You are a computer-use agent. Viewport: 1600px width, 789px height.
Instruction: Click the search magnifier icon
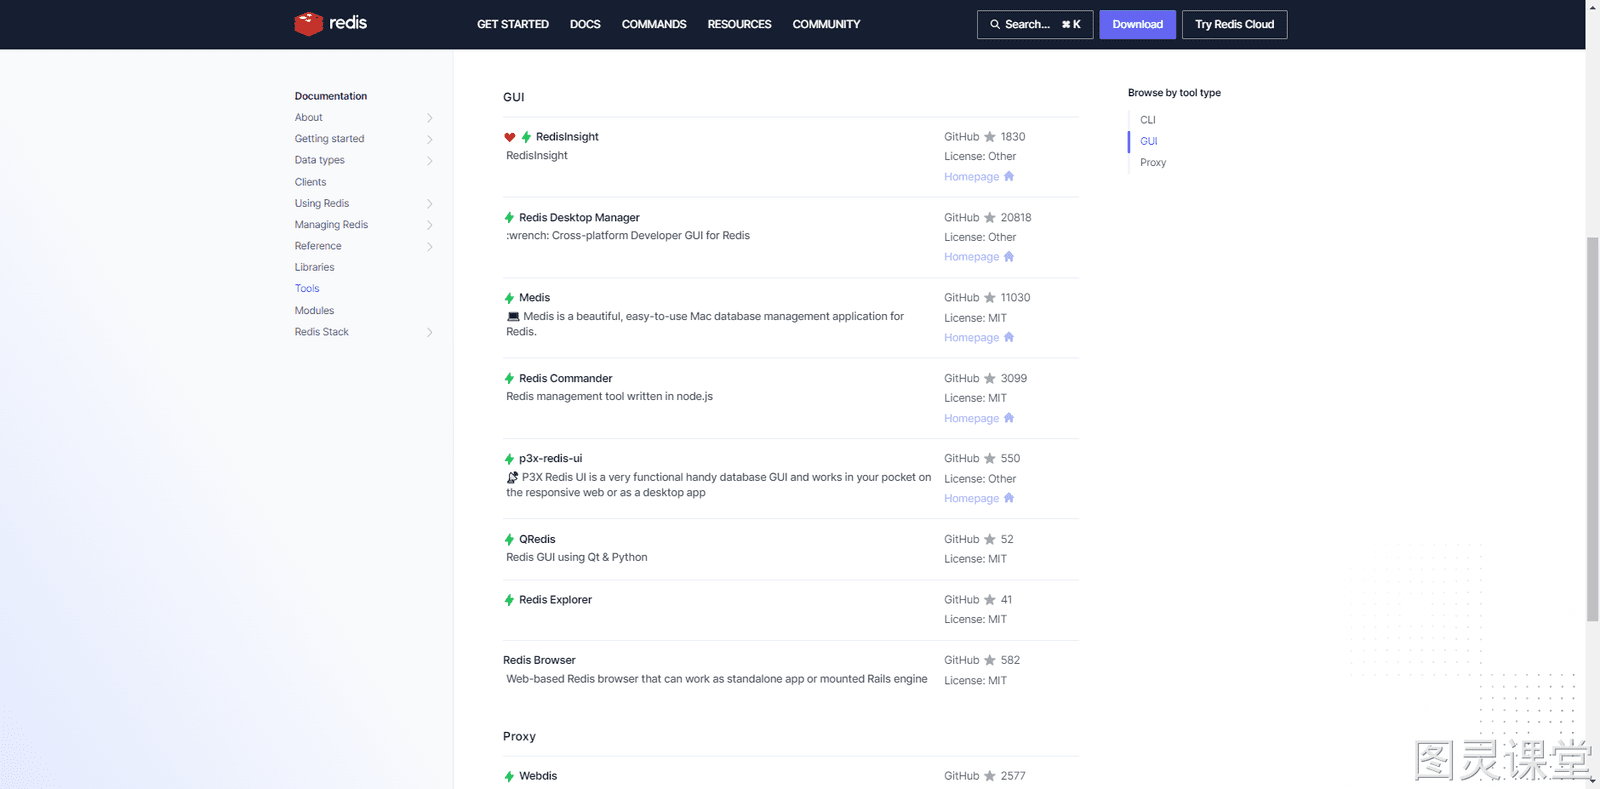995,24
